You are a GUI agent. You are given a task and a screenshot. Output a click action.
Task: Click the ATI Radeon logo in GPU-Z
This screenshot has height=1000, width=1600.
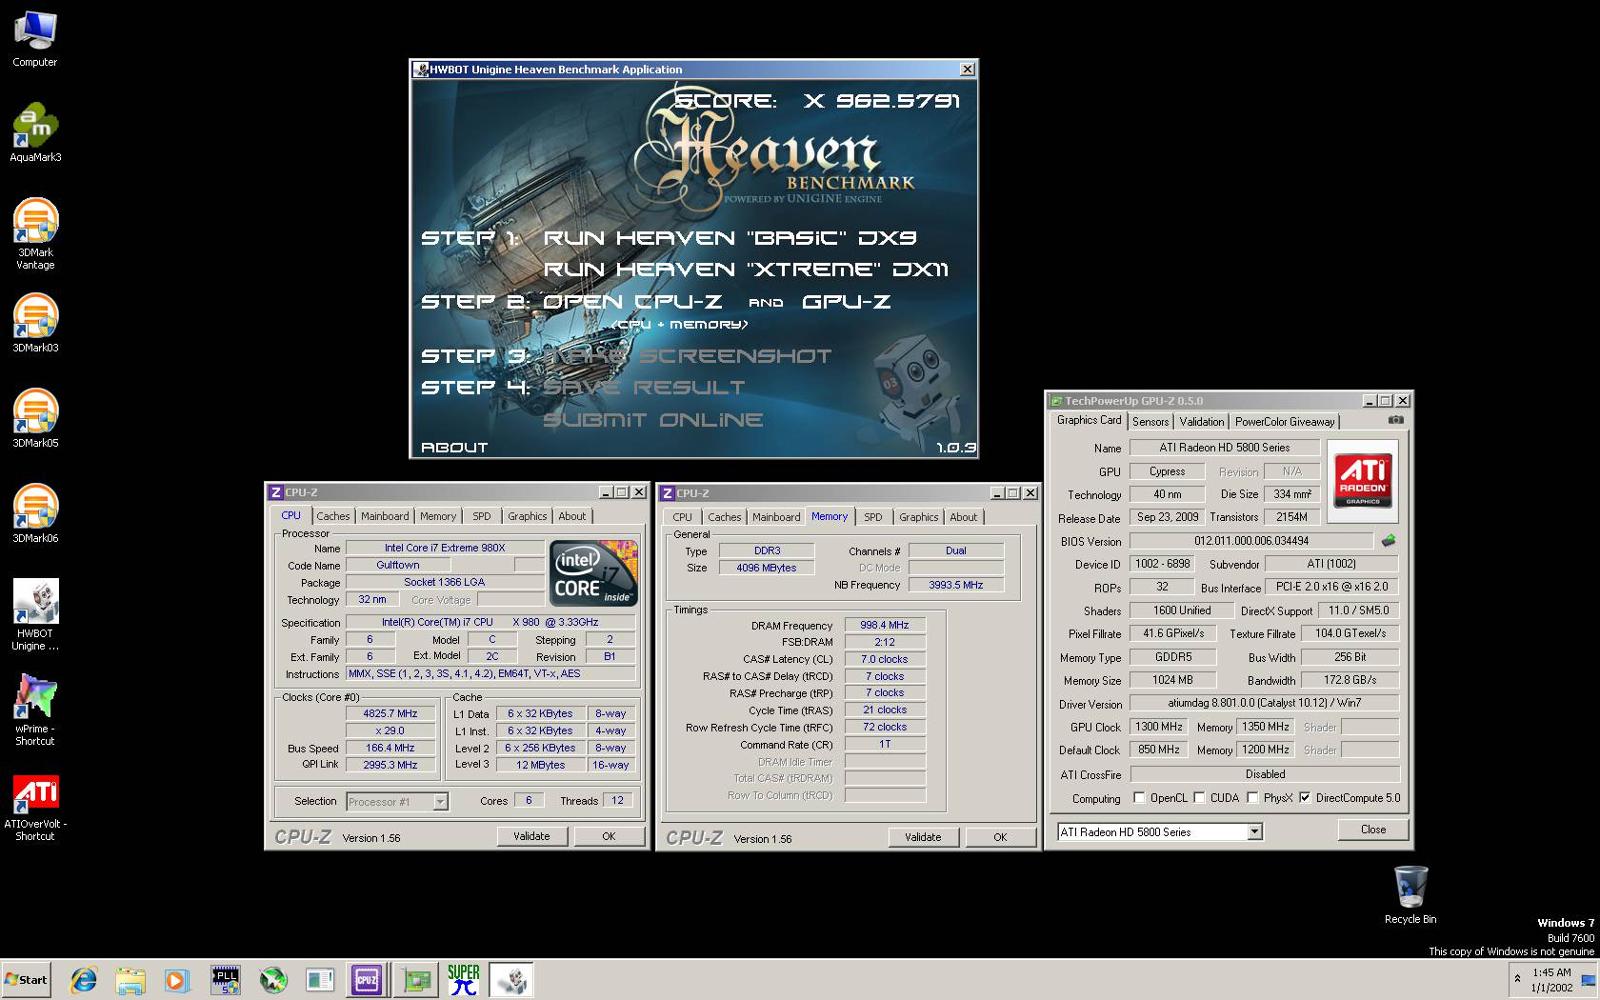1363,480
